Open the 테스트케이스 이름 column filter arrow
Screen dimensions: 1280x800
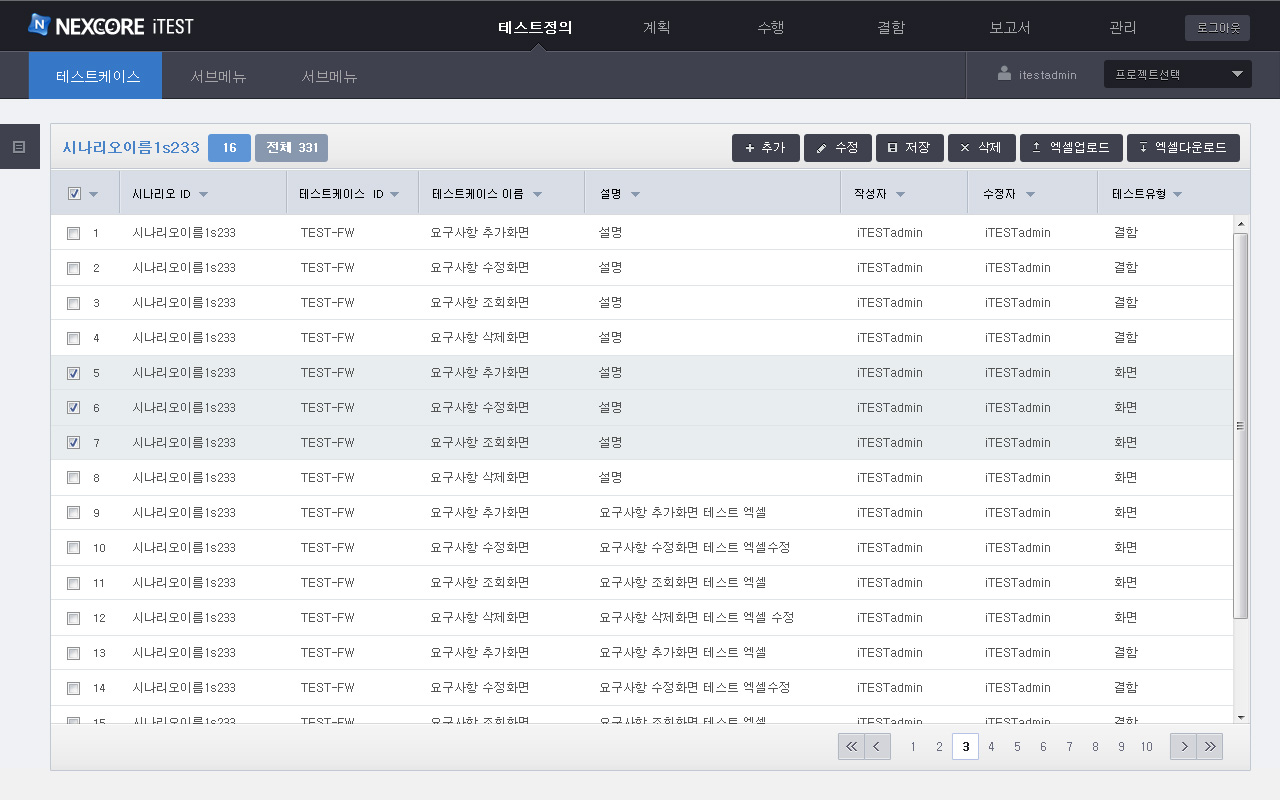click(x=536, y=195)
